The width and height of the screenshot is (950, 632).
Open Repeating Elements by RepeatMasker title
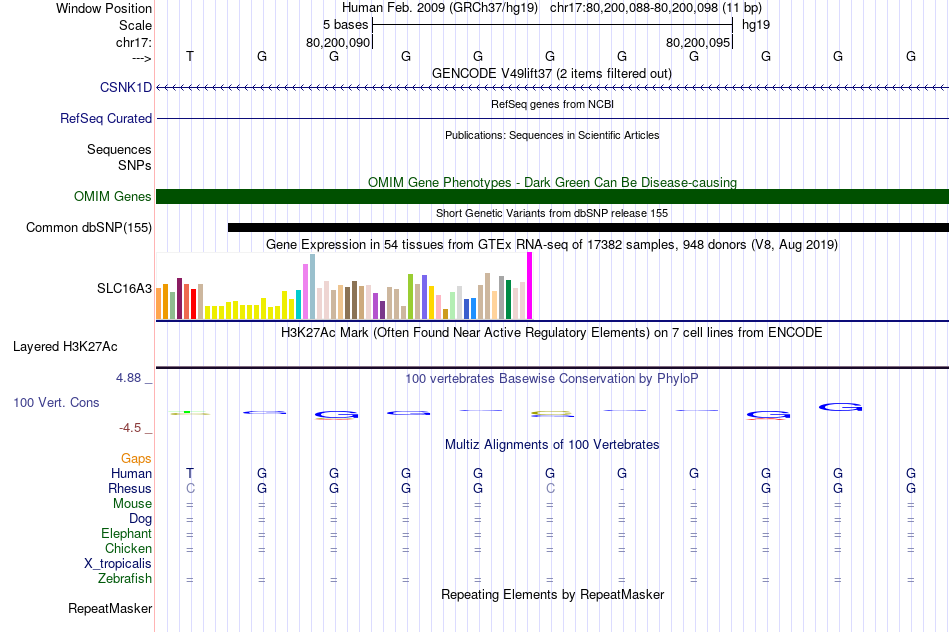click(552, 595)
